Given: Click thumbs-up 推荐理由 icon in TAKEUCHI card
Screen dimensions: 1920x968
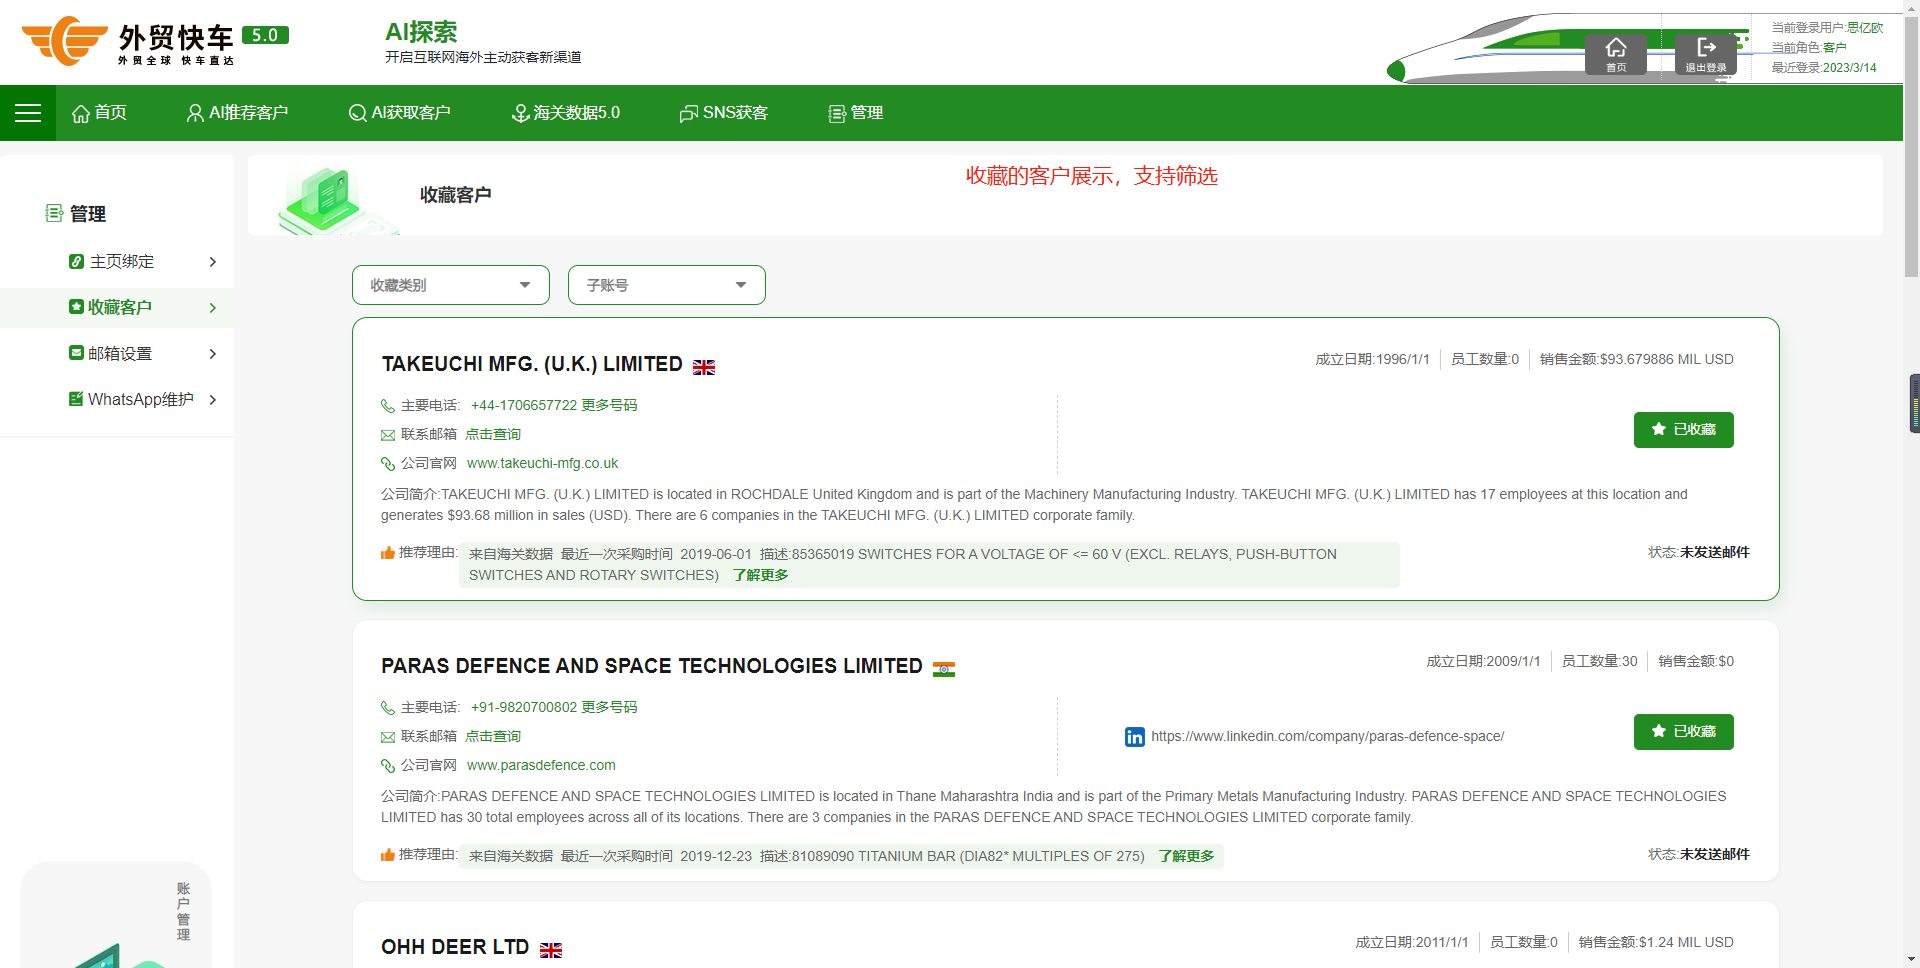Looking at the screenshot, I should pyautogui.click(x=388, y=552).
